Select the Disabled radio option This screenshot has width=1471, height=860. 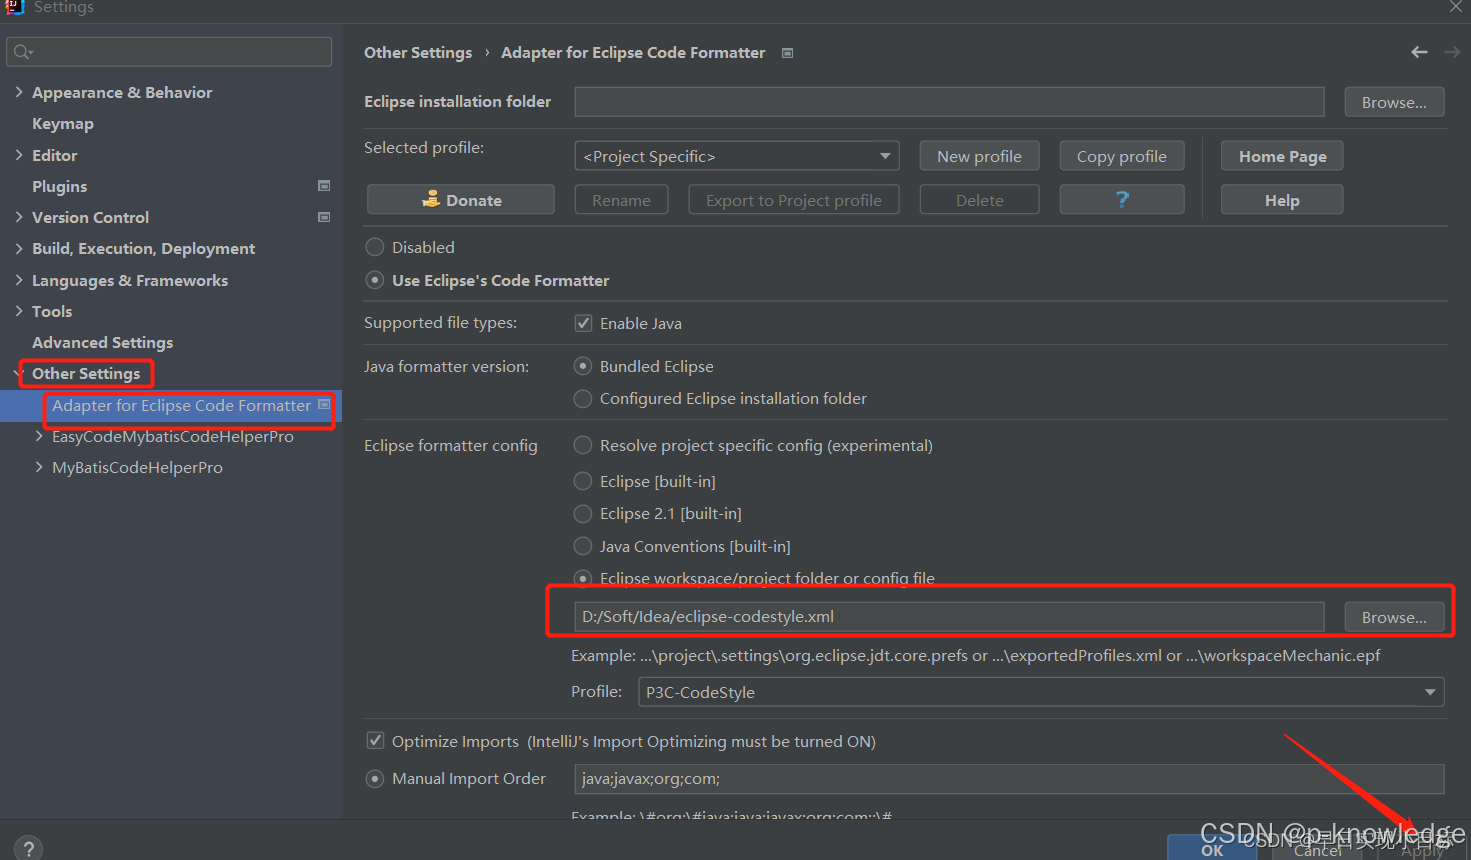pos(375,247)
